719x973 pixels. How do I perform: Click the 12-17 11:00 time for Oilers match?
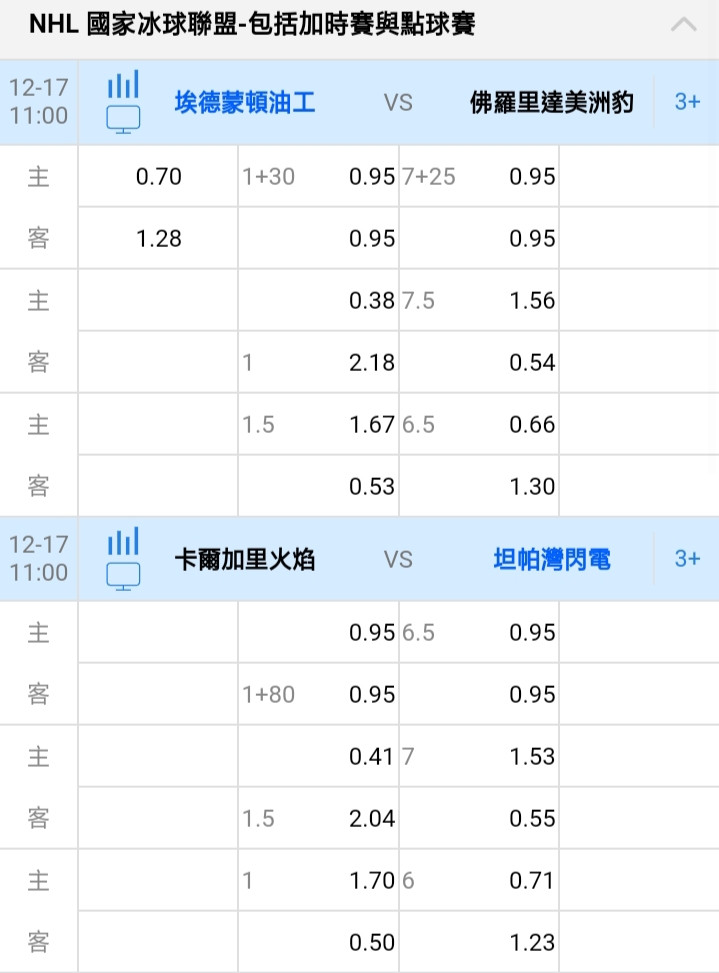point(38,102)
